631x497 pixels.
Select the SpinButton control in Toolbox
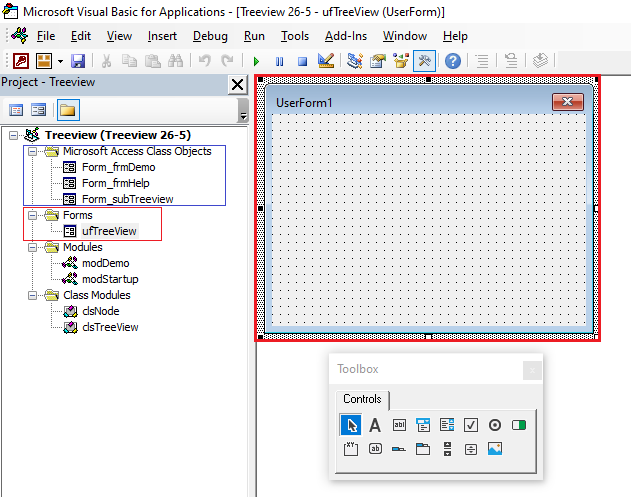click(471, 449)
